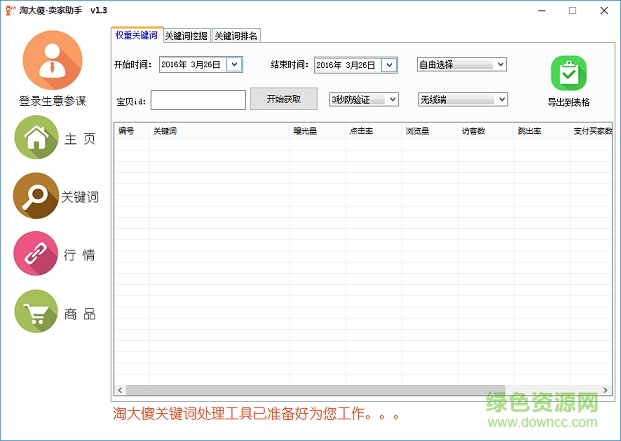Screen dimensions: 621x441
Task: Click the app logo in the title bar
Action: [10, 10]
